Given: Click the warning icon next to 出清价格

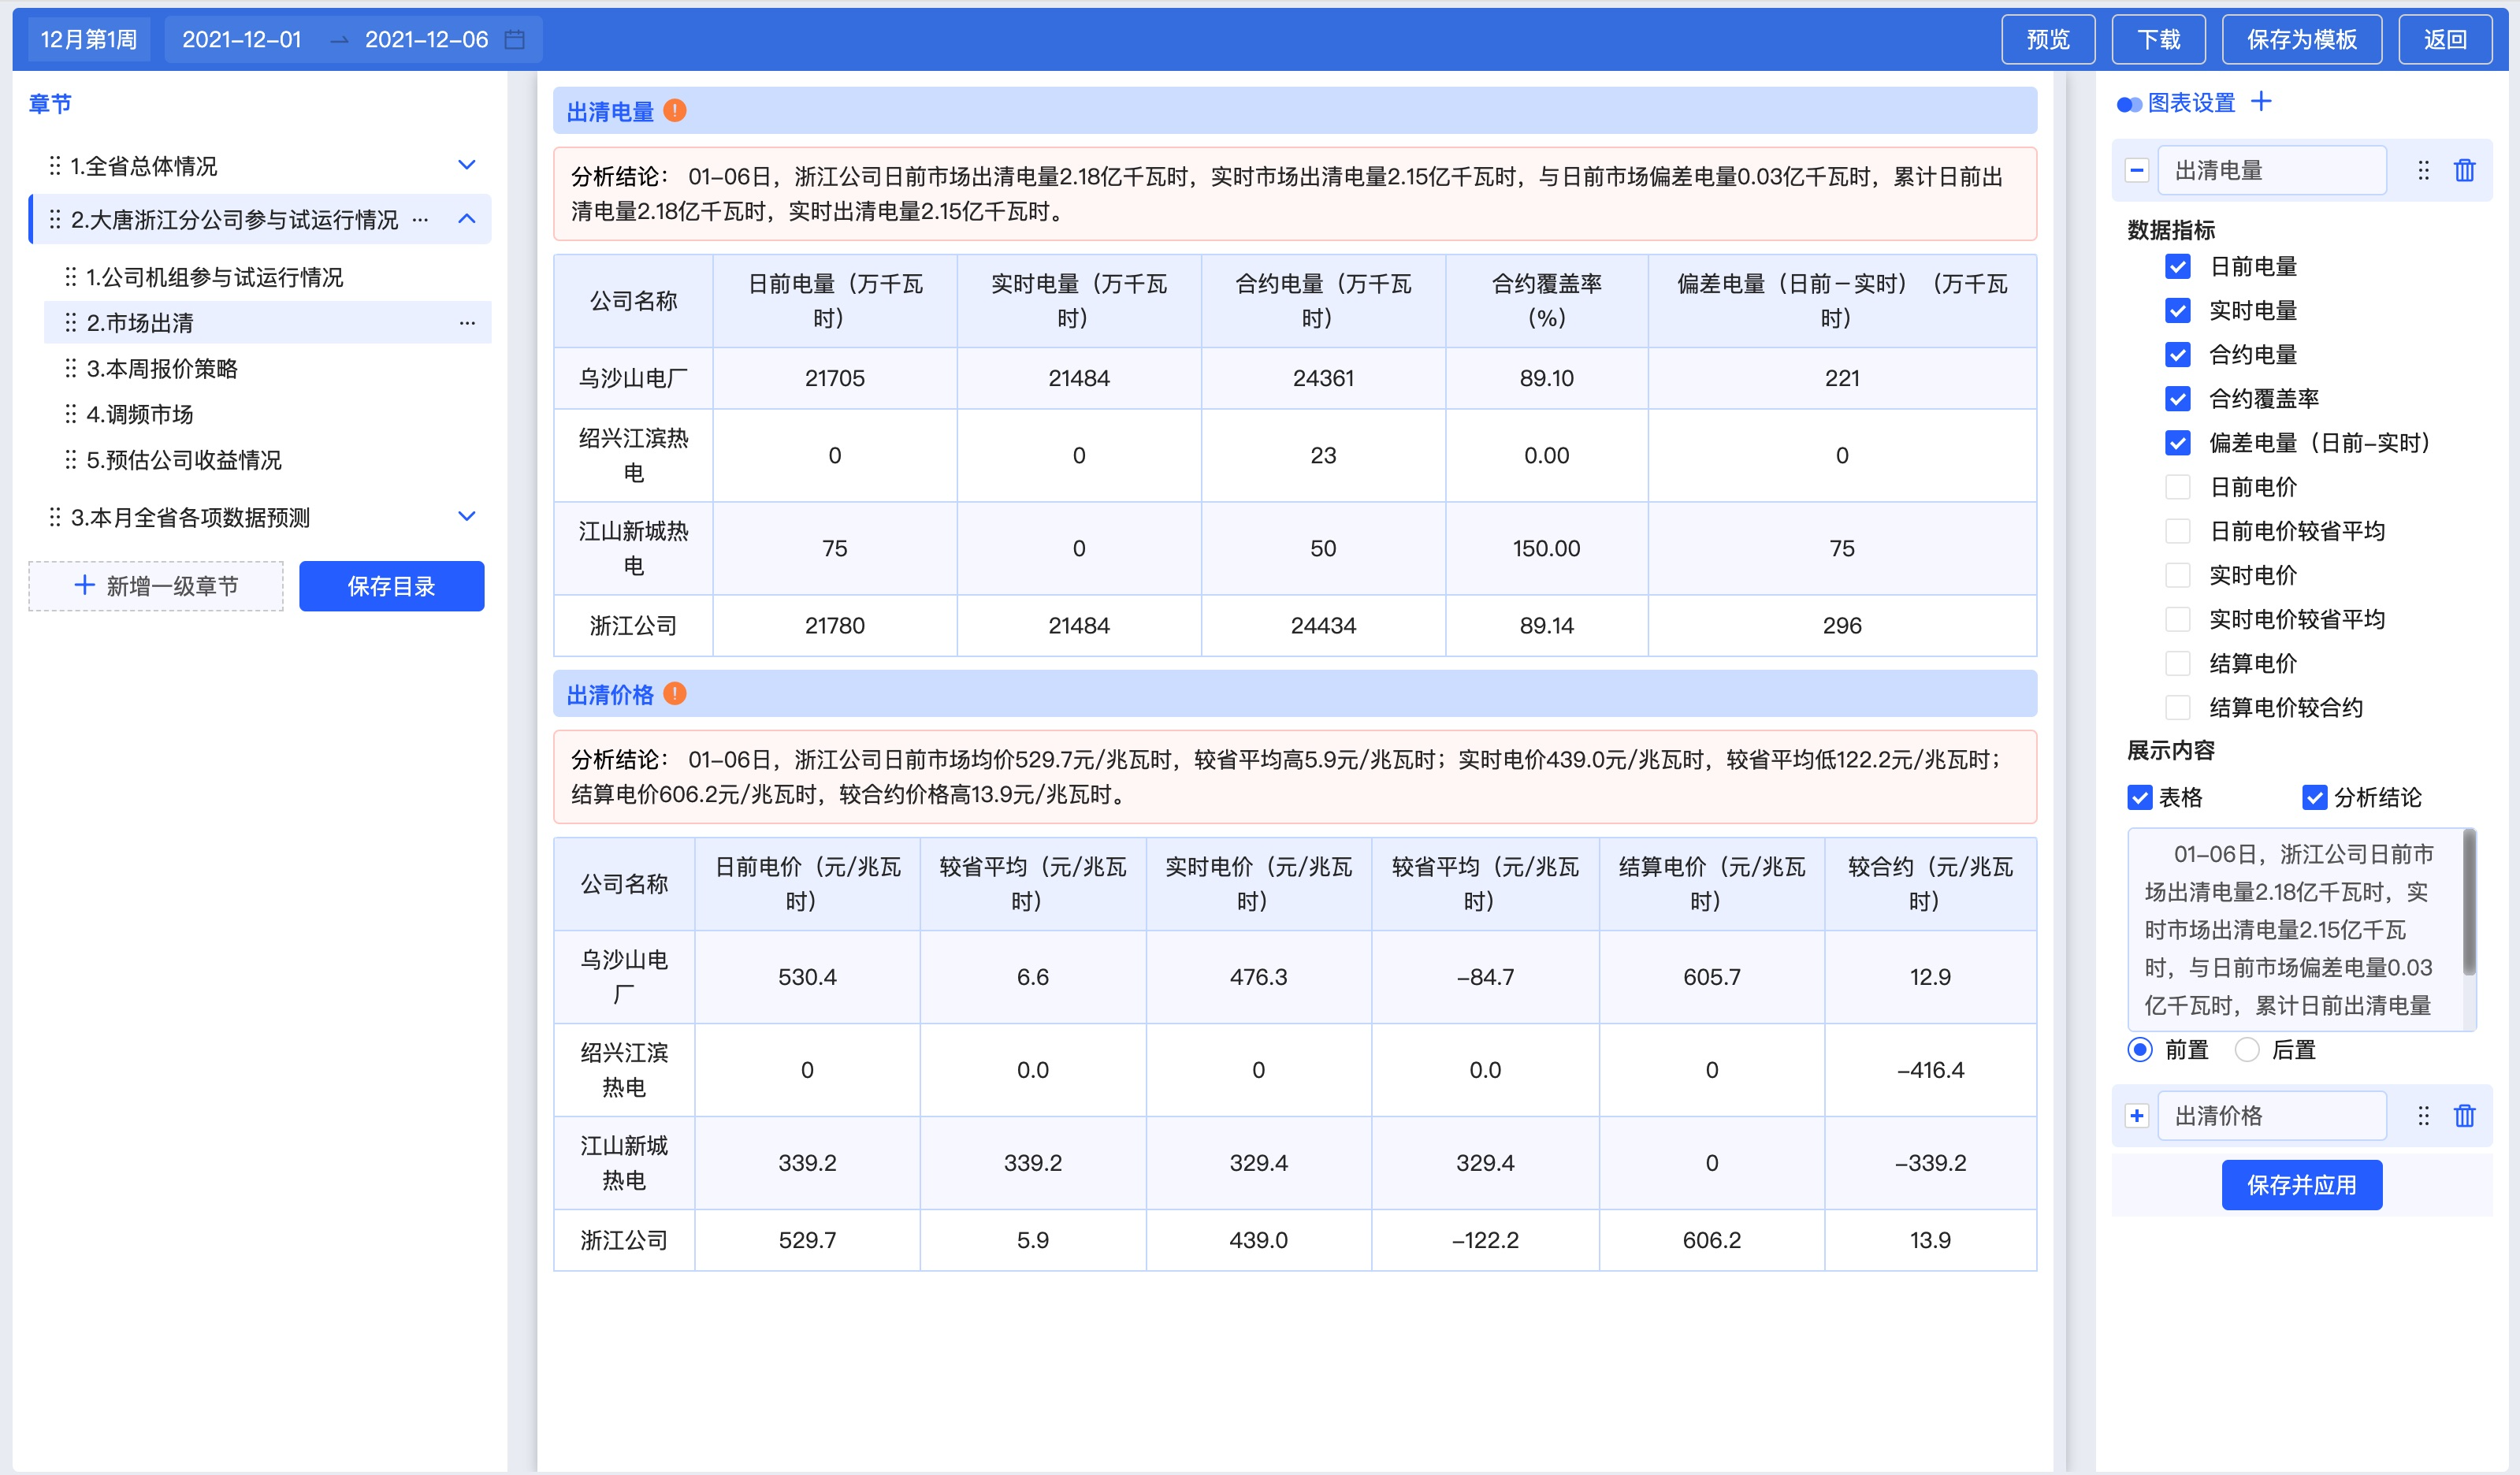Looking at the screenshot, I should [x=675, y=694].
